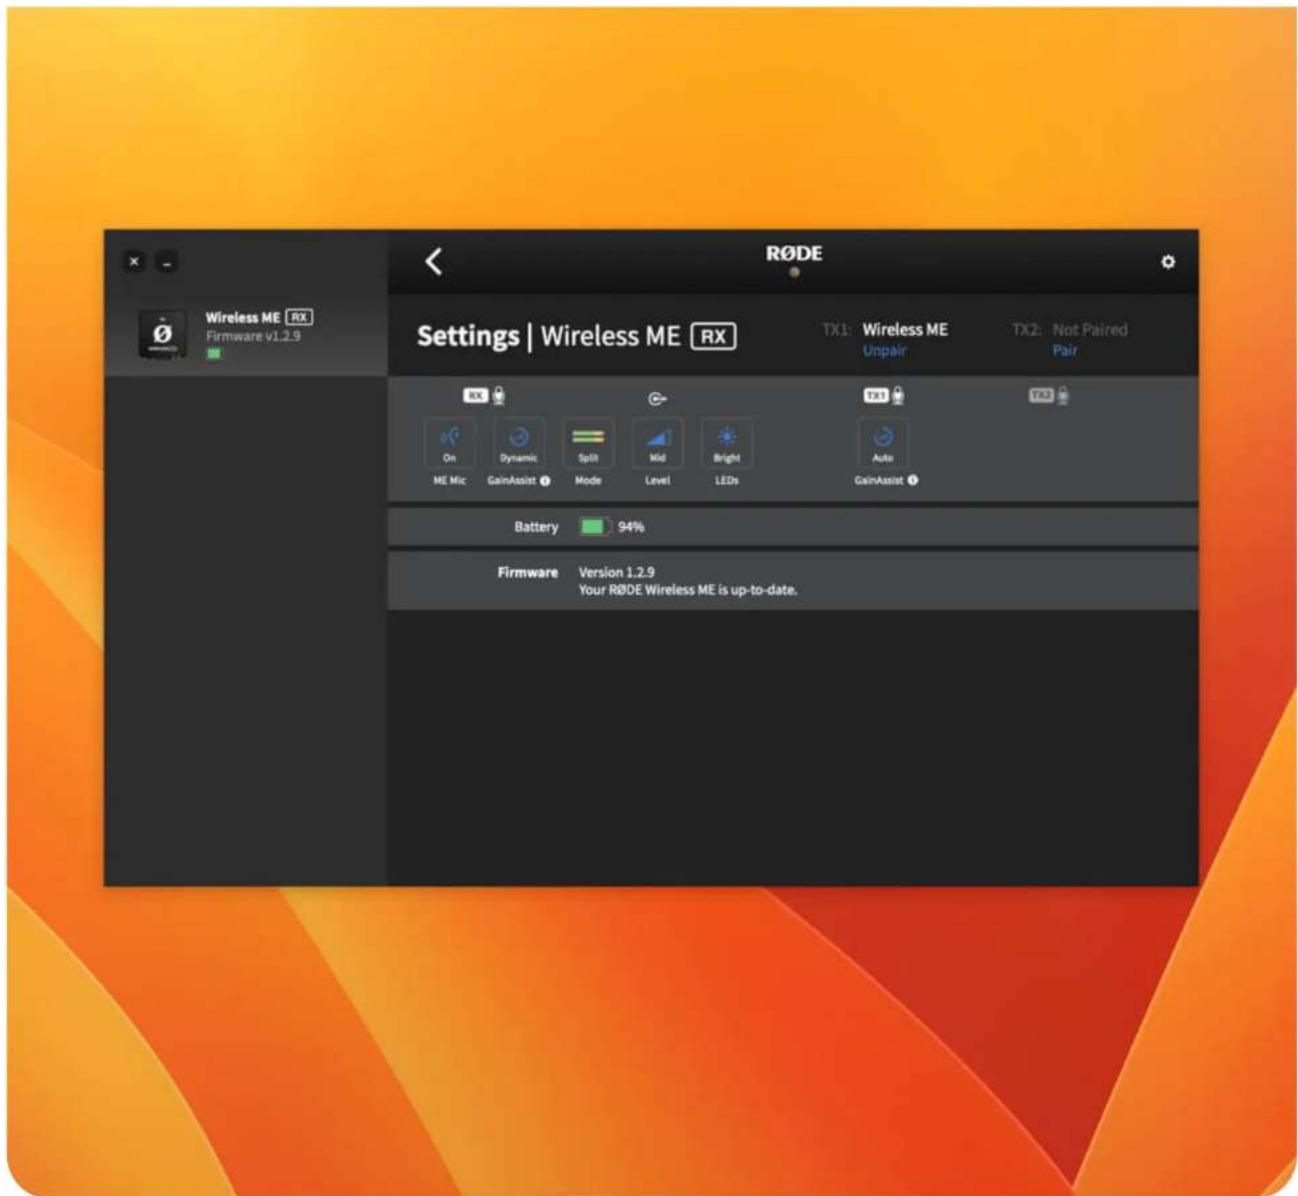Adjust the Mid output Level button
This screenshot has width=1298, height=1196.
pos(657,443)
